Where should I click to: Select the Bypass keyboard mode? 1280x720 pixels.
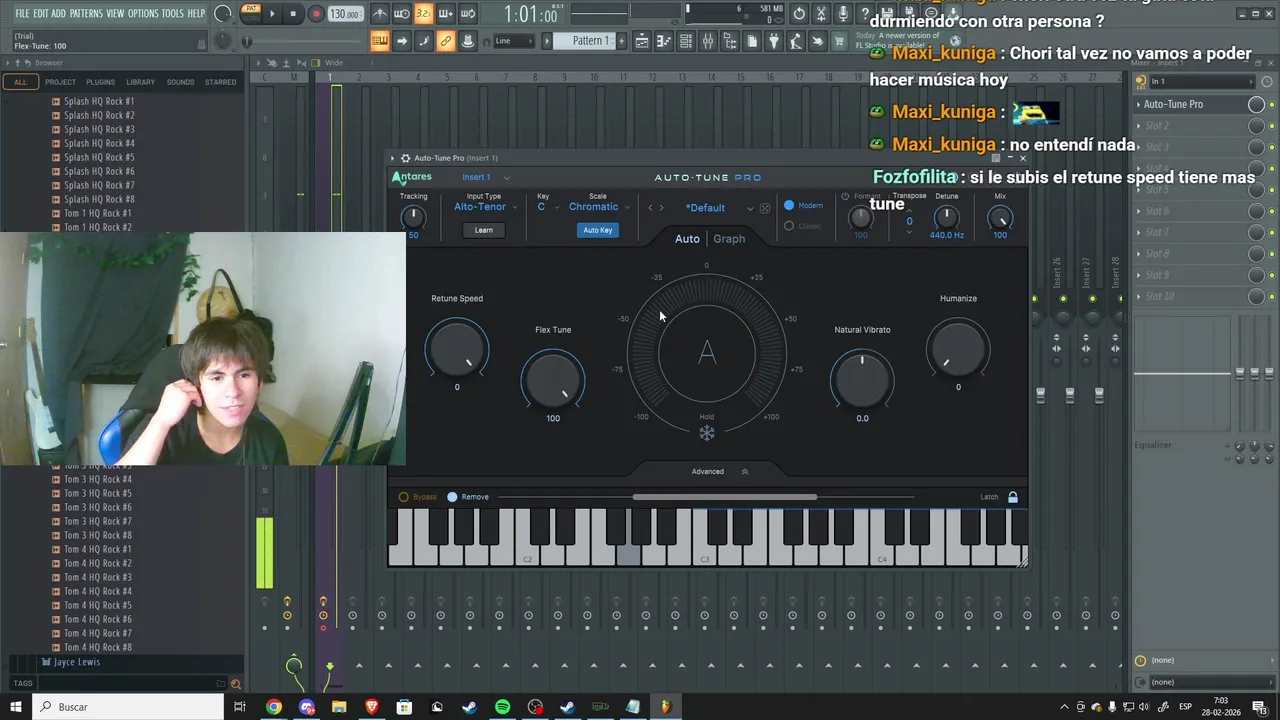[418, 497]
